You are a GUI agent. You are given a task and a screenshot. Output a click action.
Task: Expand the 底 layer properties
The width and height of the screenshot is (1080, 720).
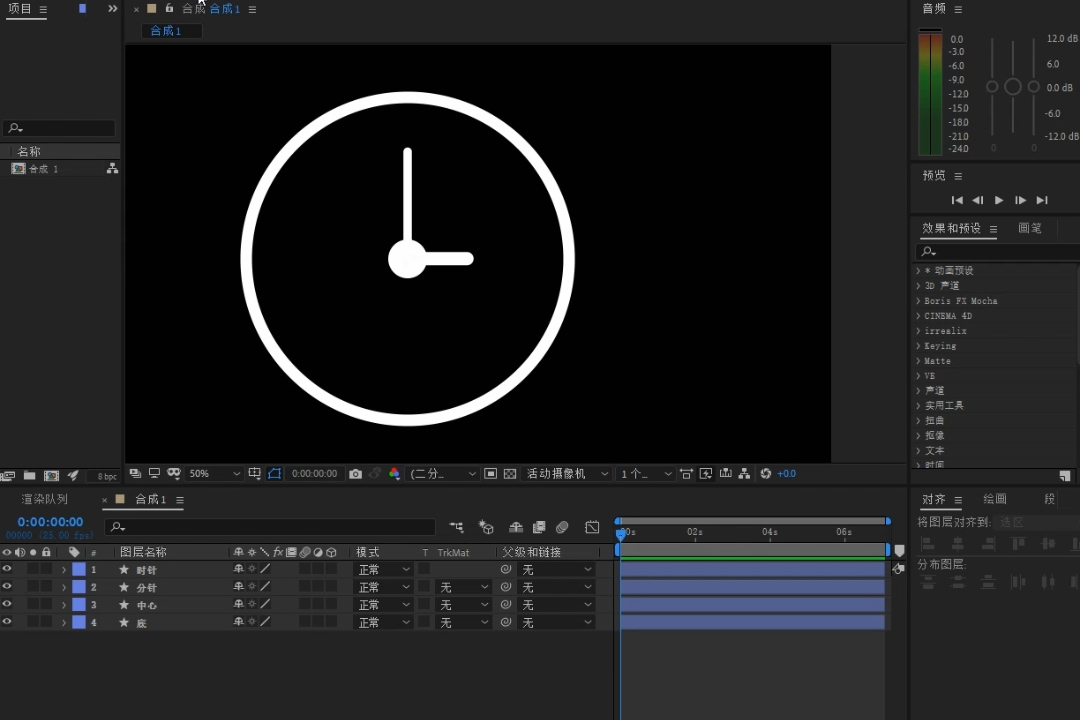tap(64, 622)
